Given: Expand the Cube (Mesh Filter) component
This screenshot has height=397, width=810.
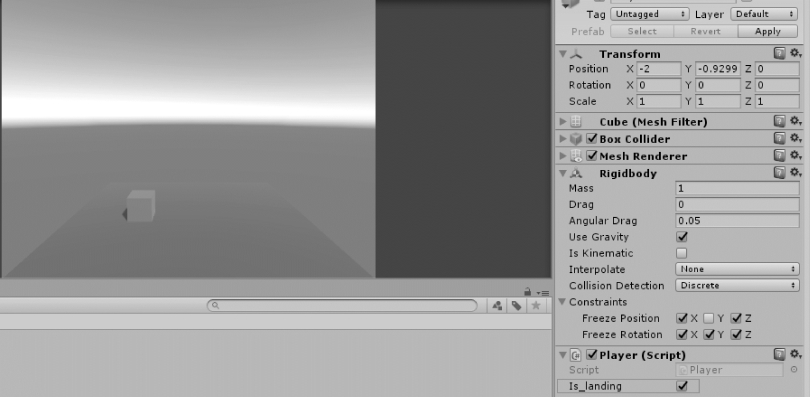Looking at the screenshot, I should click(x=563, y=122).
